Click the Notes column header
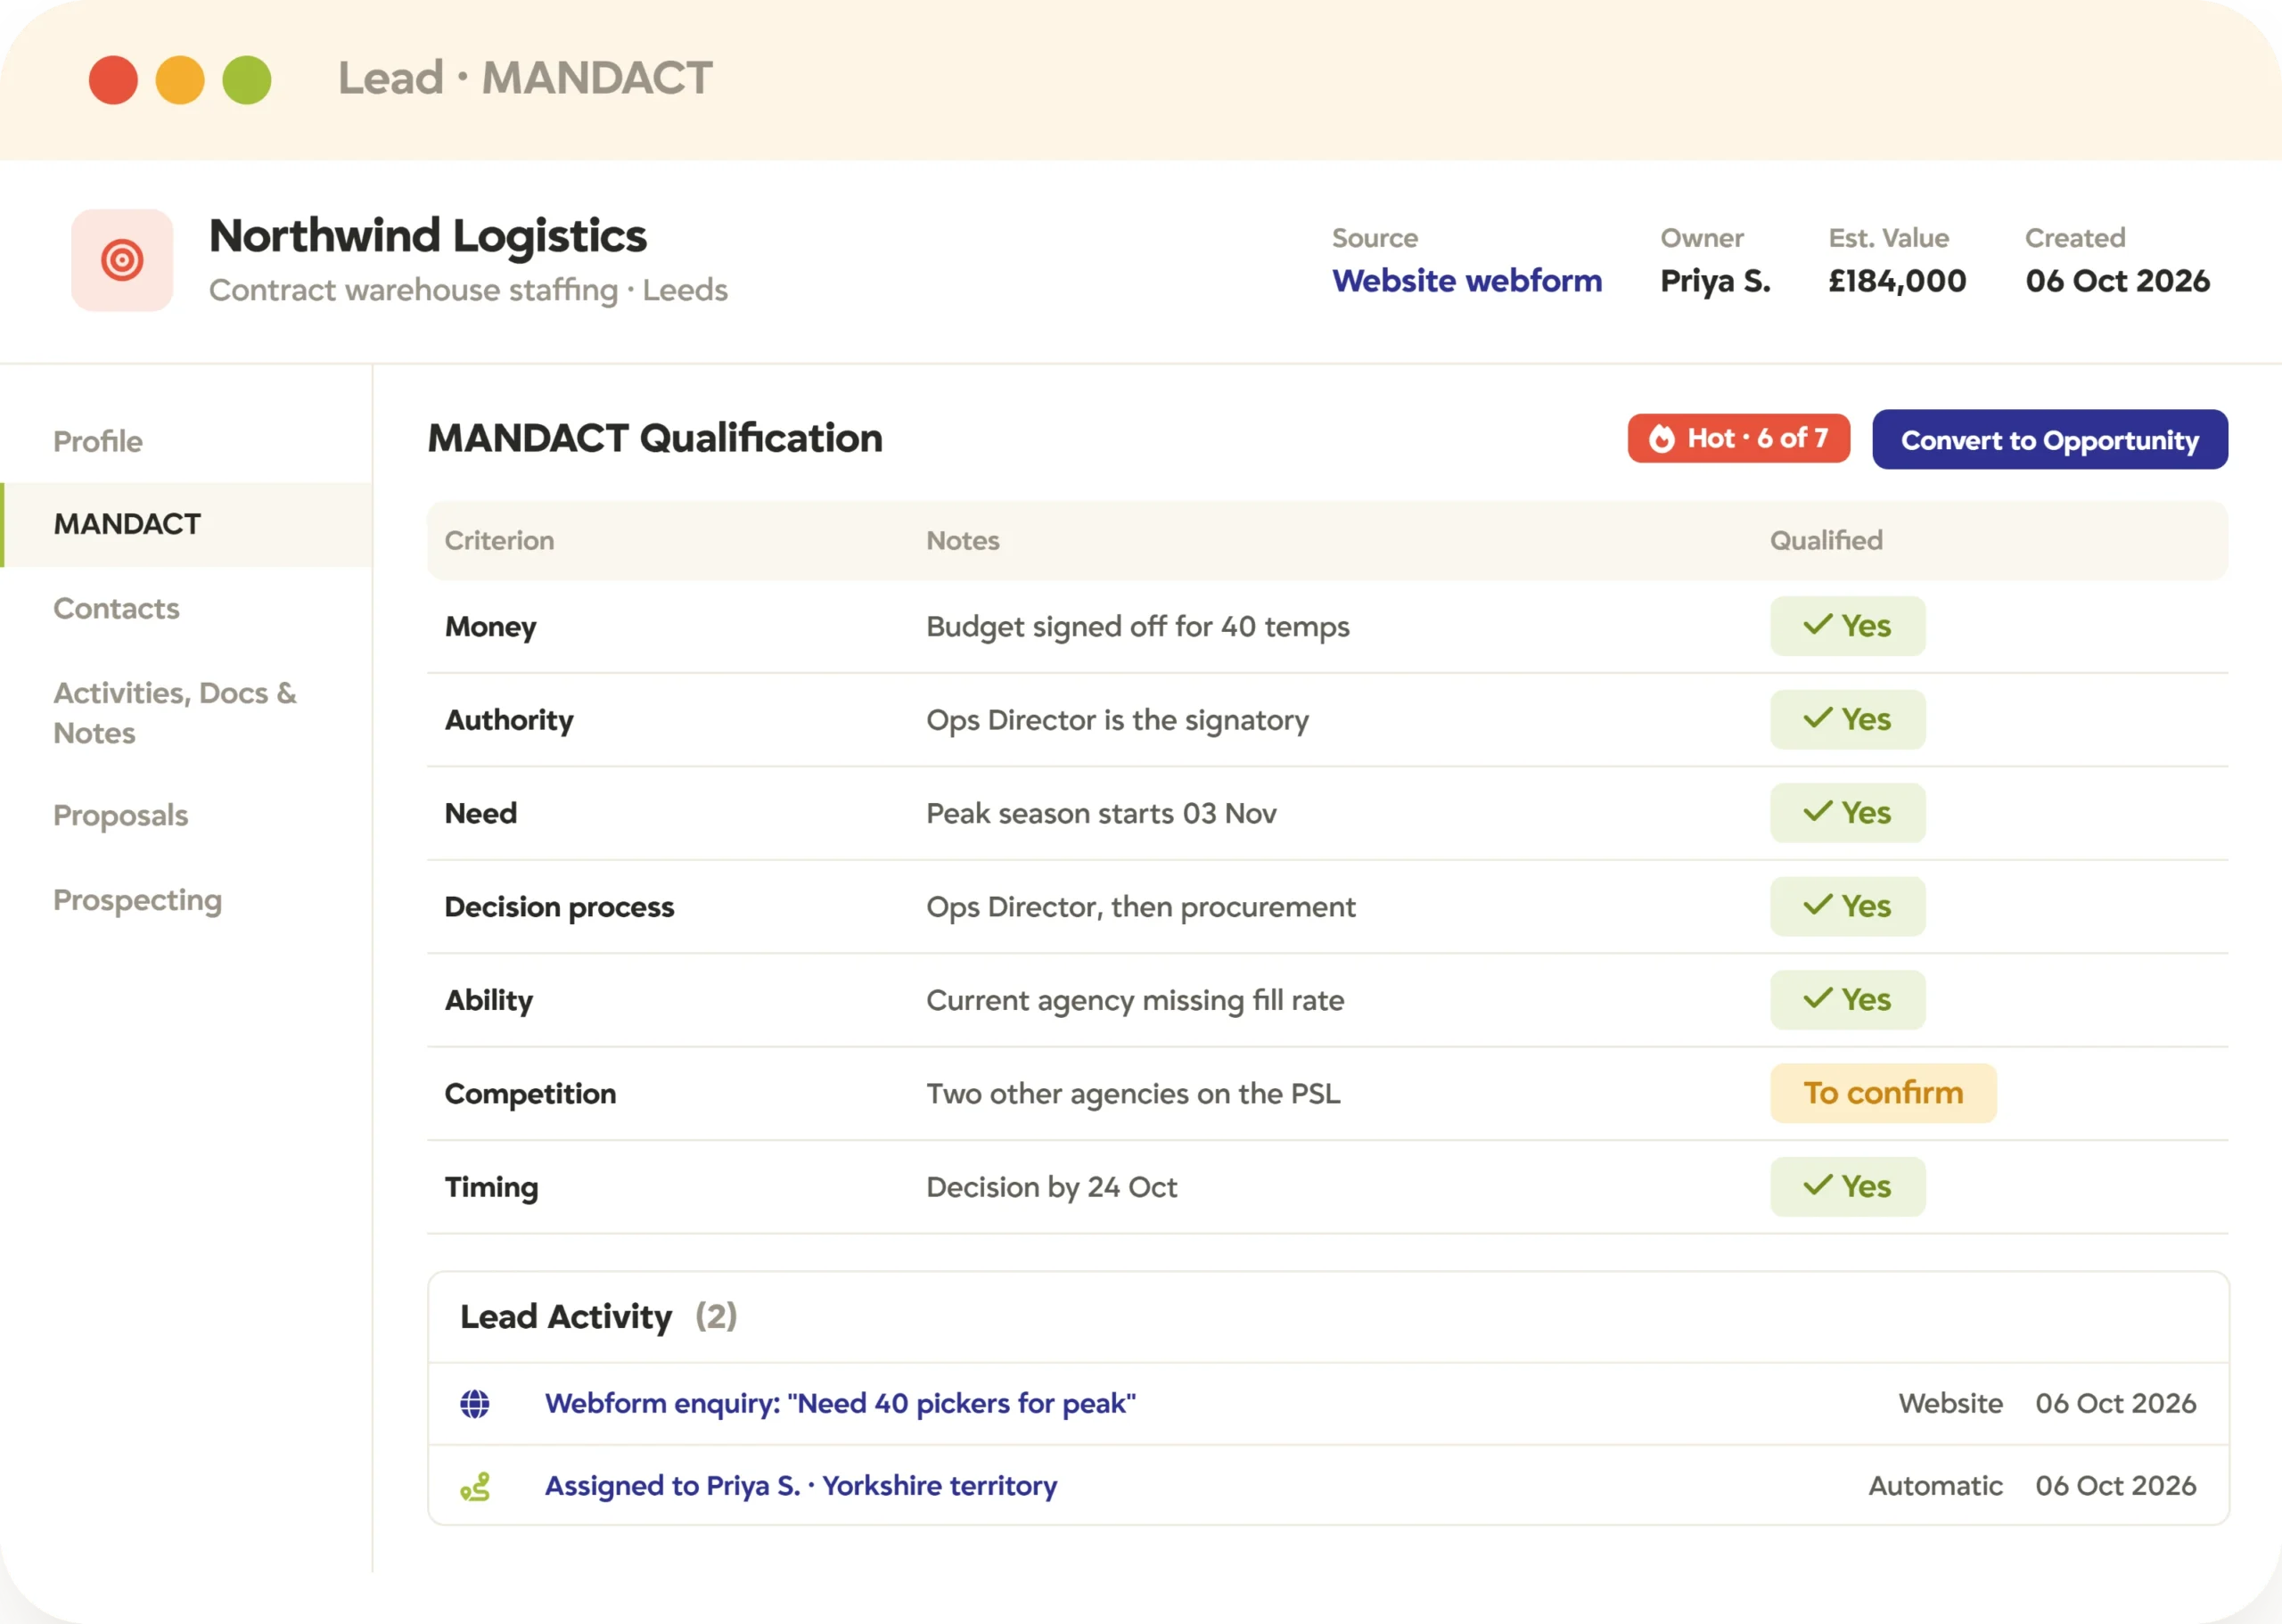 pyautogui.click(x=963, y=540)
